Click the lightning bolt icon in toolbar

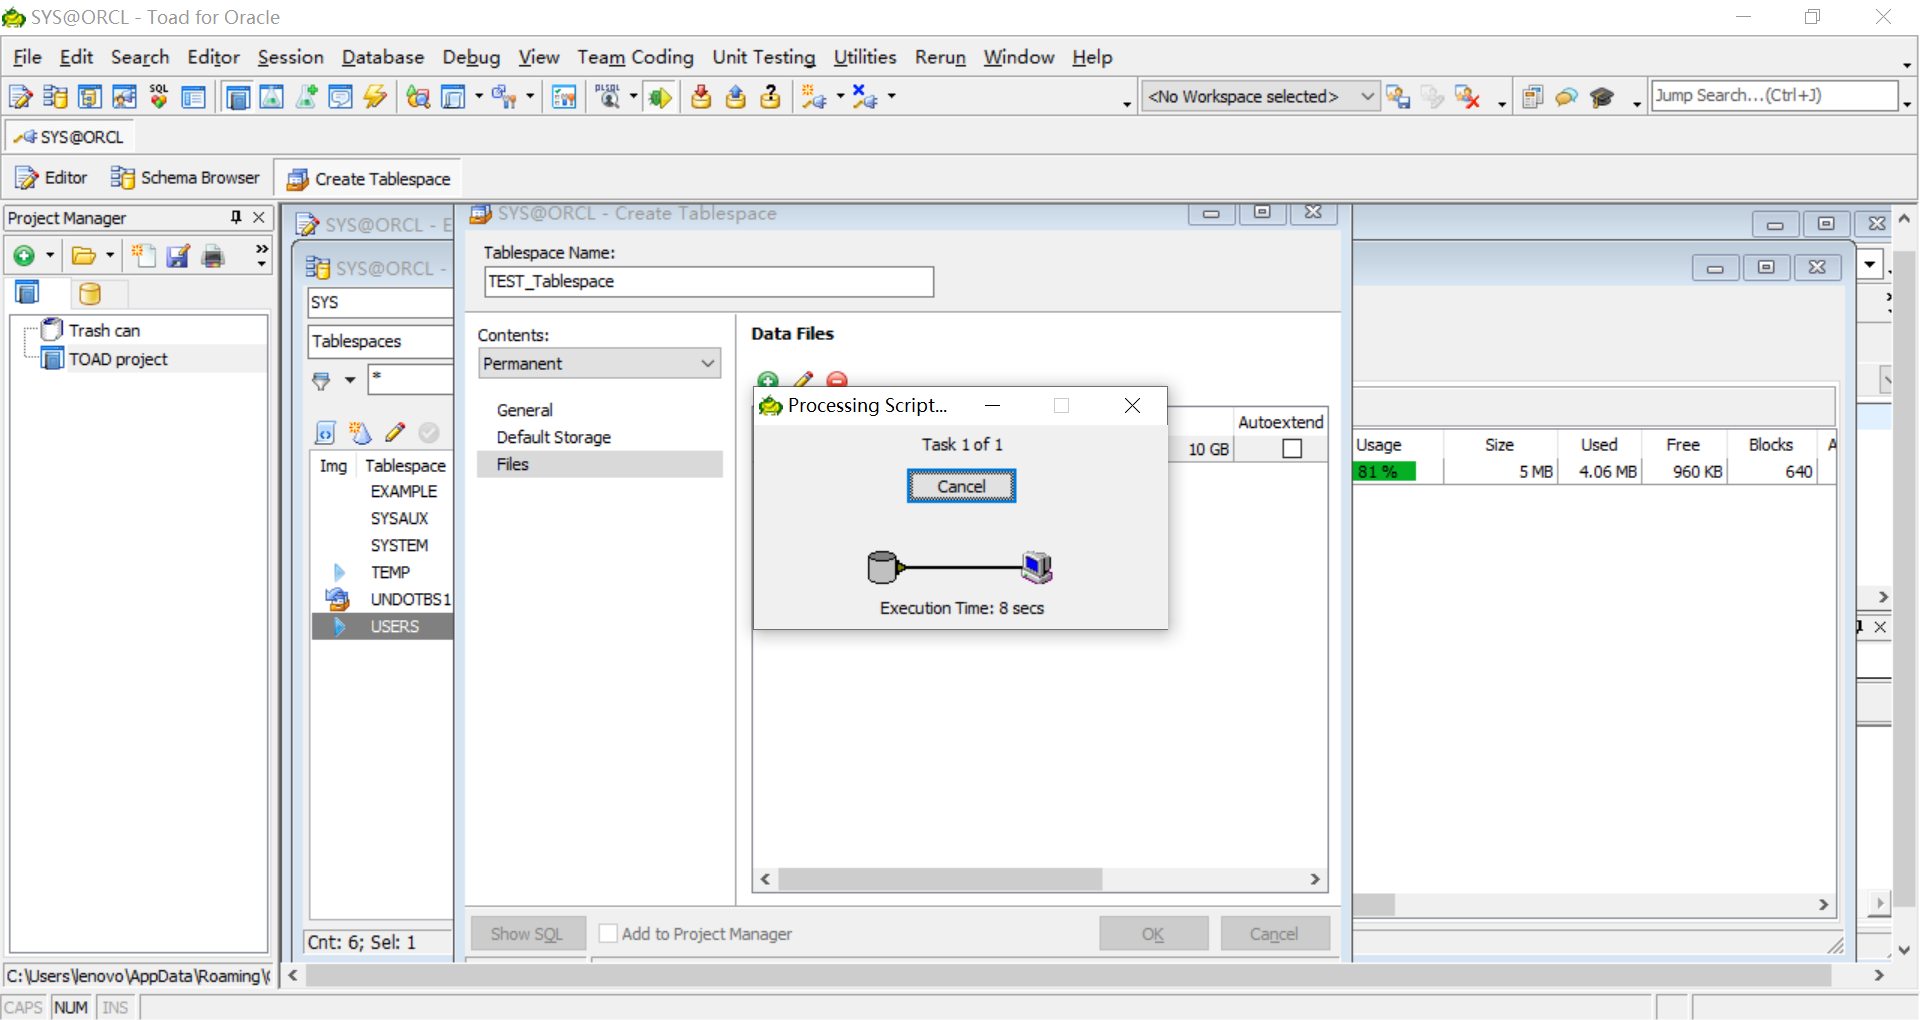coord(375,97)
